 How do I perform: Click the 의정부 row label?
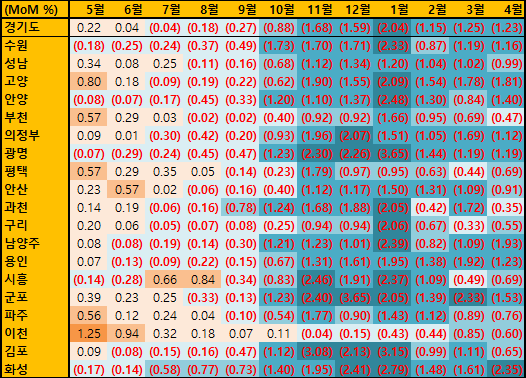pos(35,136)
